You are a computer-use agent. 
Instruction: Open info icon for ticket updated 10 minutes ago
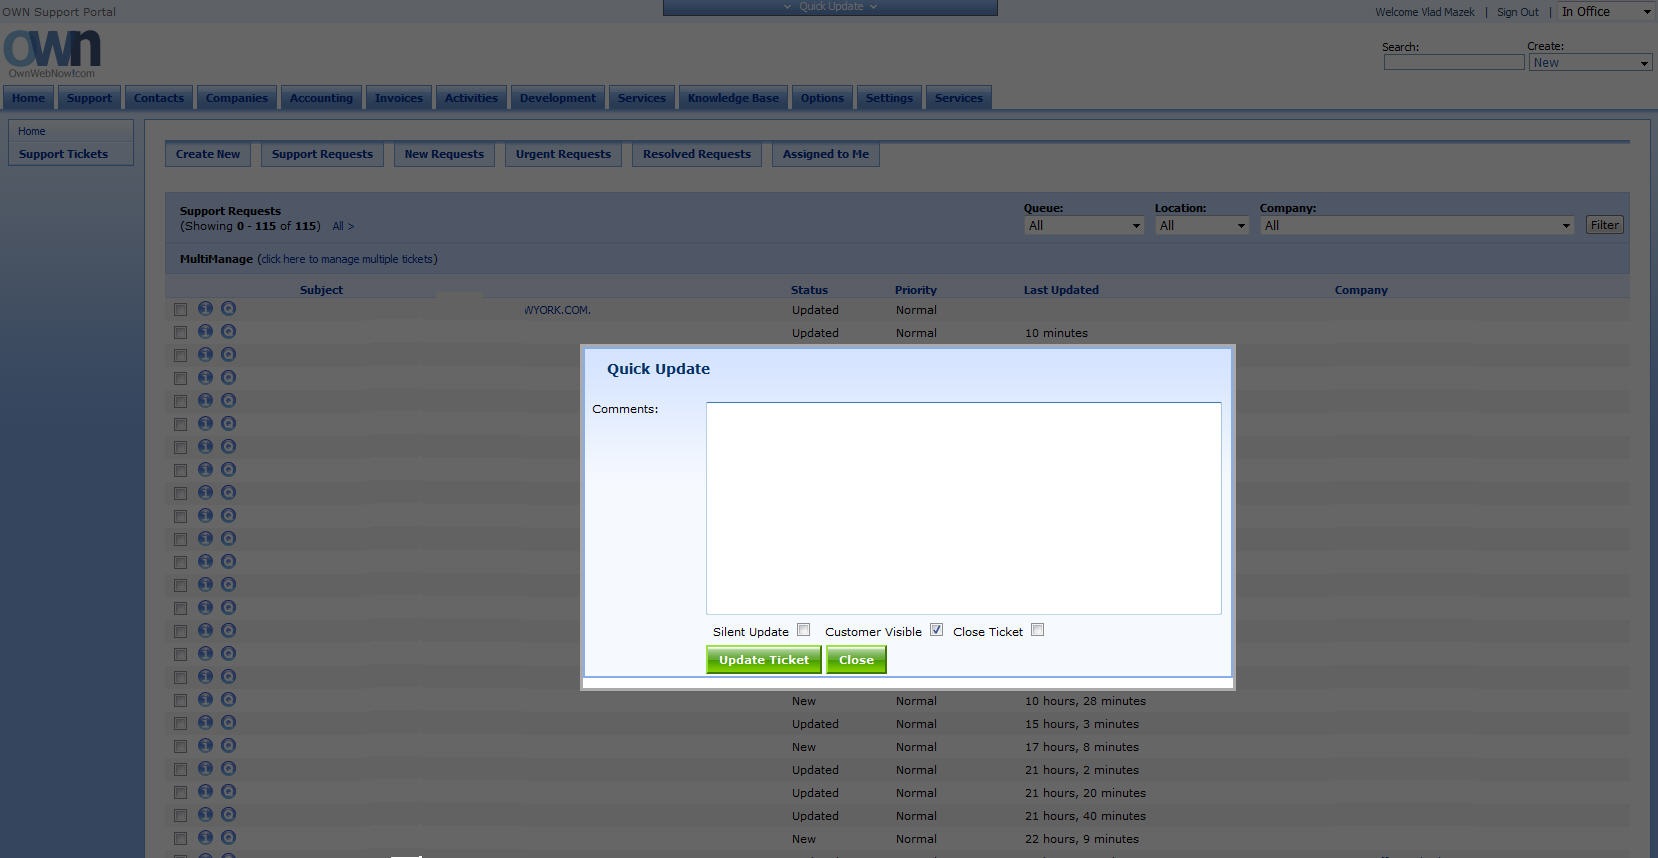pyautogui.click(x=205, y=332)
